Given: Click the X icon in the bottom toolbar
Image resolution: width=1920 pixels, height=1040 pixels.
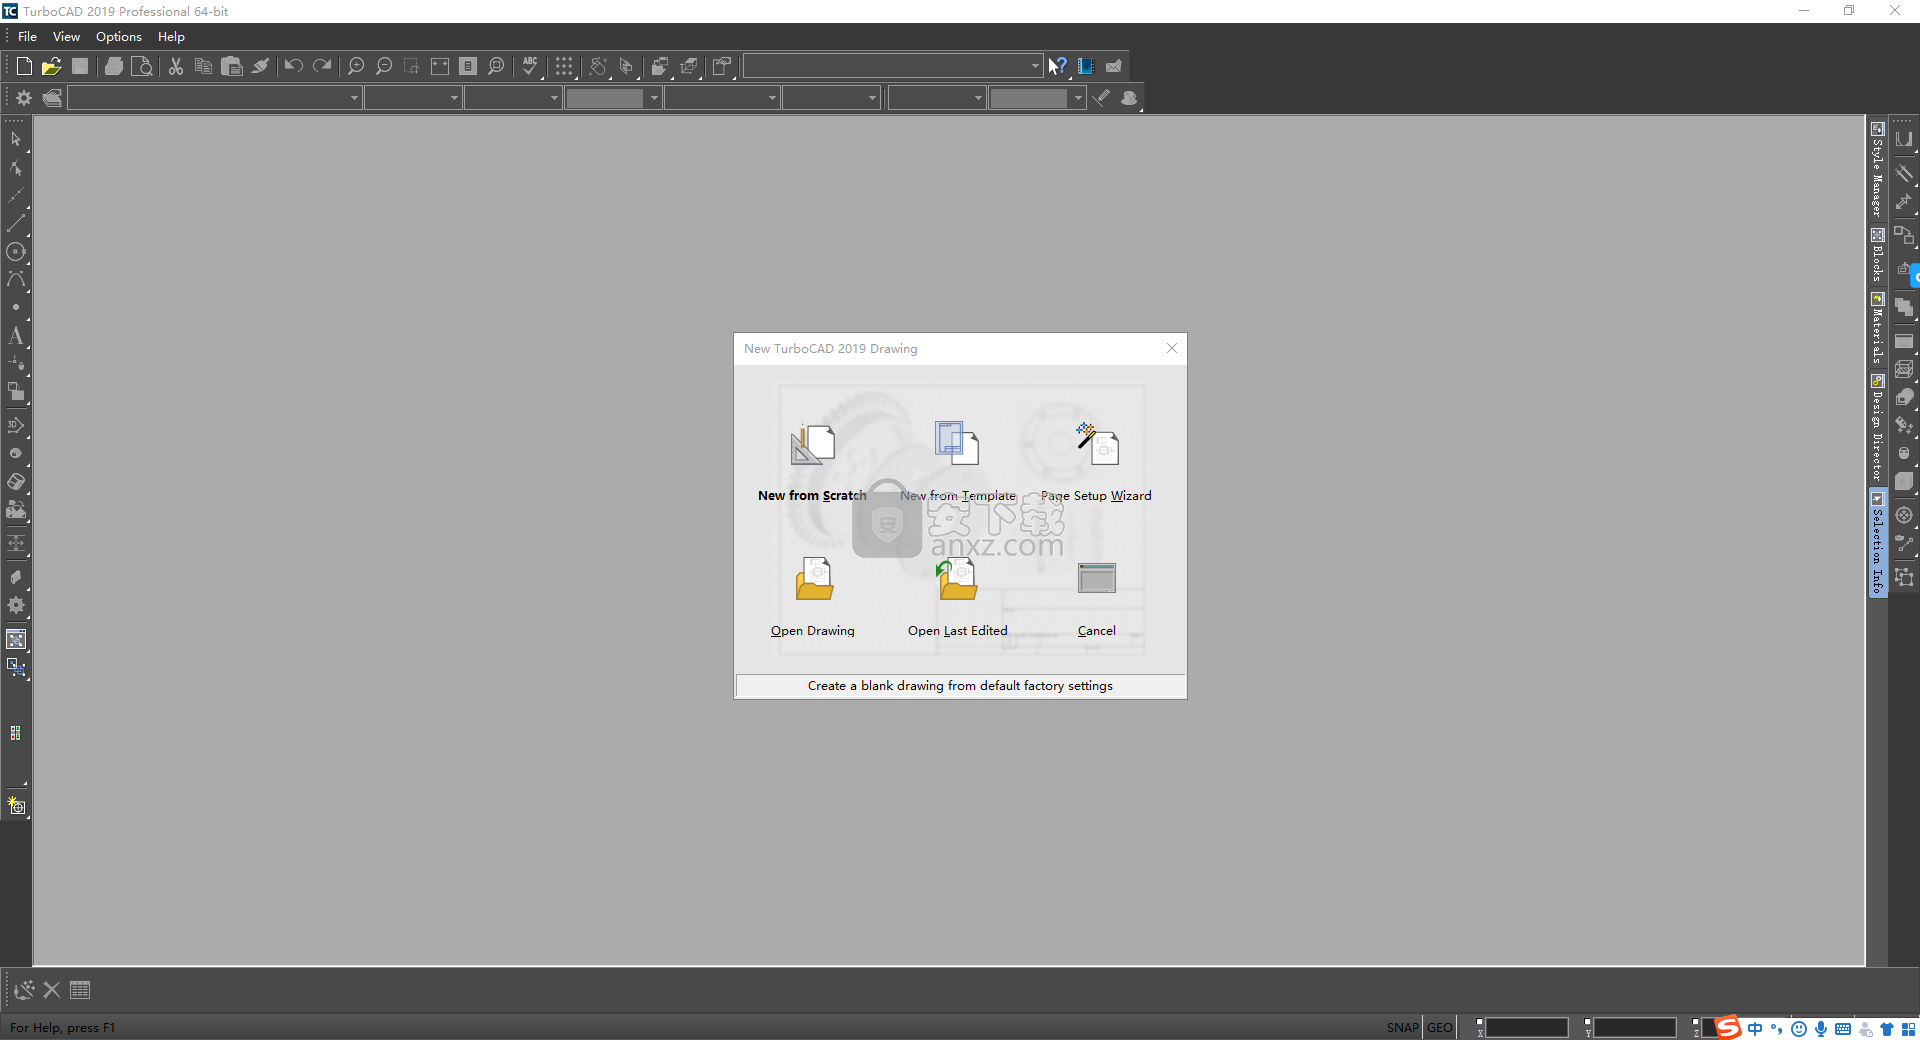Looking at the screenshot, I should click(x=52, y=990).
